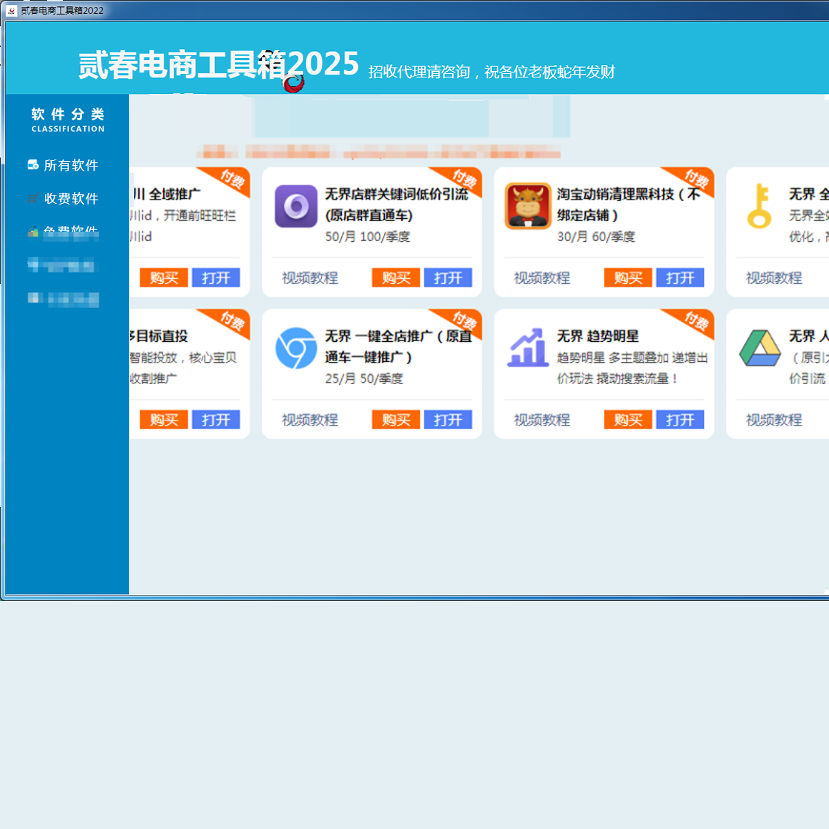Buy 淘宝动销清理黑科技 via 购买
The width and height of the screenshot is (829, 829).
coord(628,278)
